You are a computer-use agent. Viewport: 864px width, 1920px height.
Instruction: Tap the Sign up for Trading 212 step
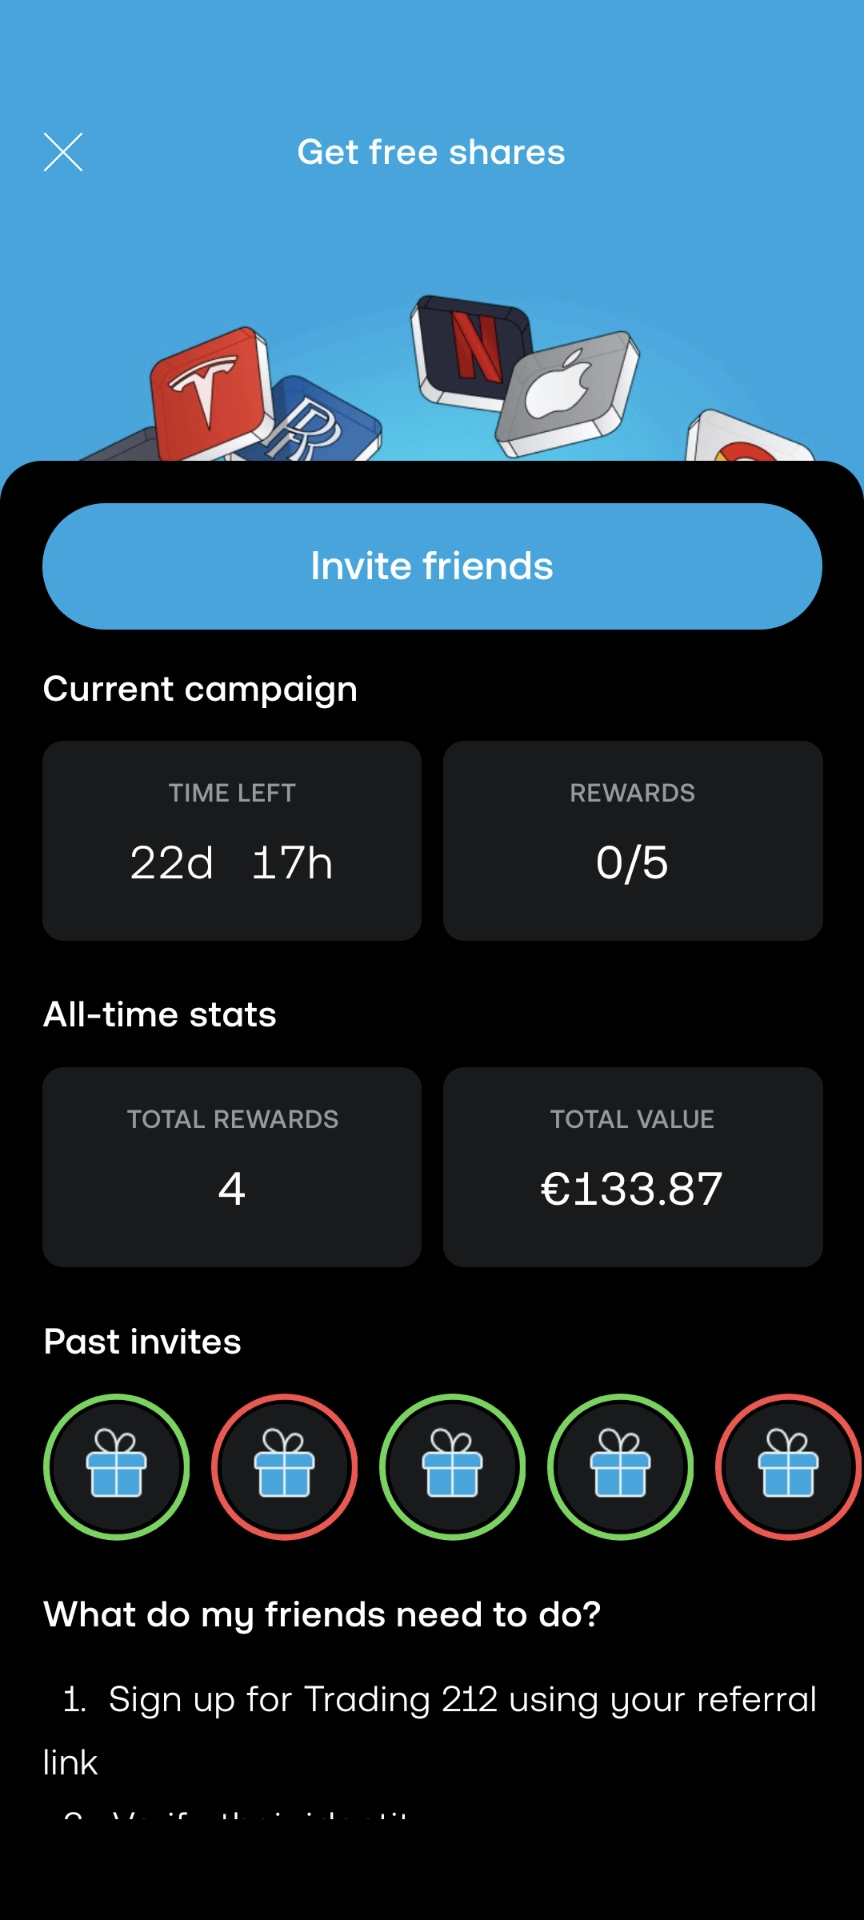coord(440,1700)
